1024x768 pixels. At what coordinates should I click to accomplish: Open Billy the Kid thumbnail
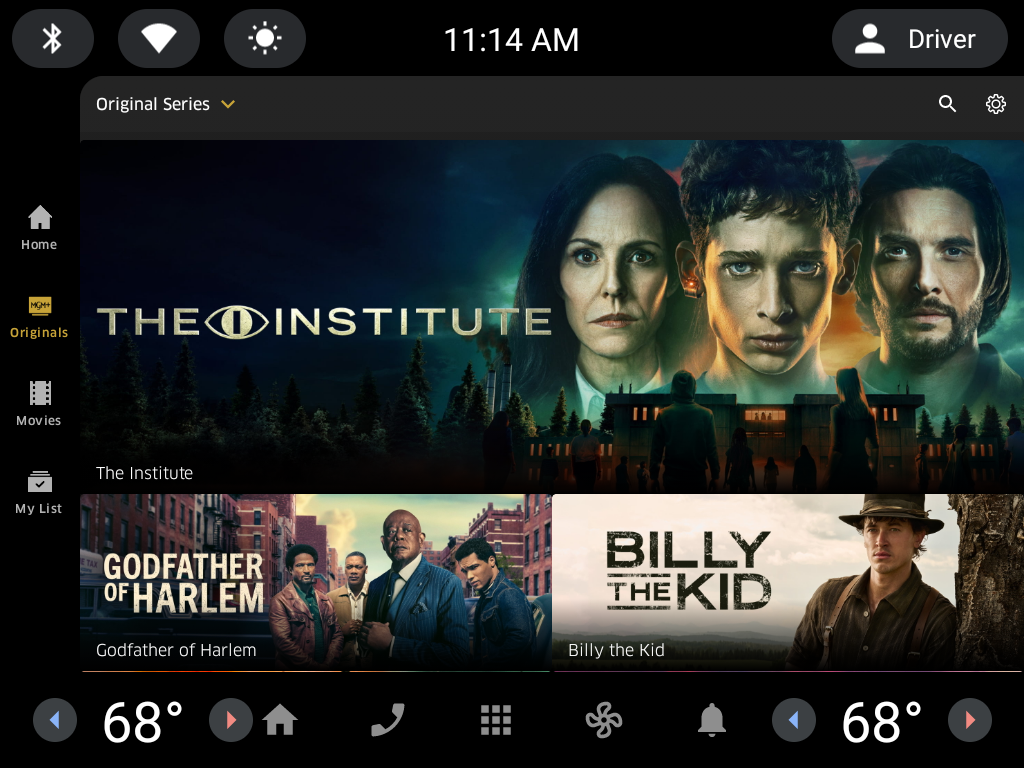click(788, 583)
